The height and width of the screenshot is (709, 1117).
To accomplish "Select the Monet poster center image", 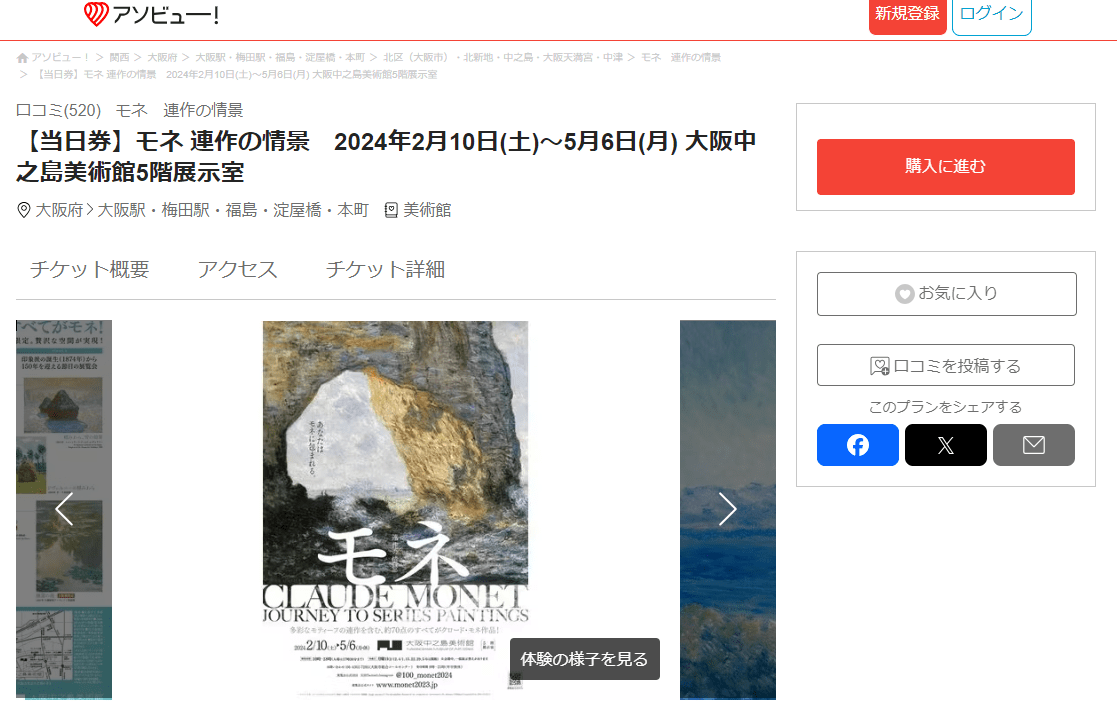I will (395, 509).
